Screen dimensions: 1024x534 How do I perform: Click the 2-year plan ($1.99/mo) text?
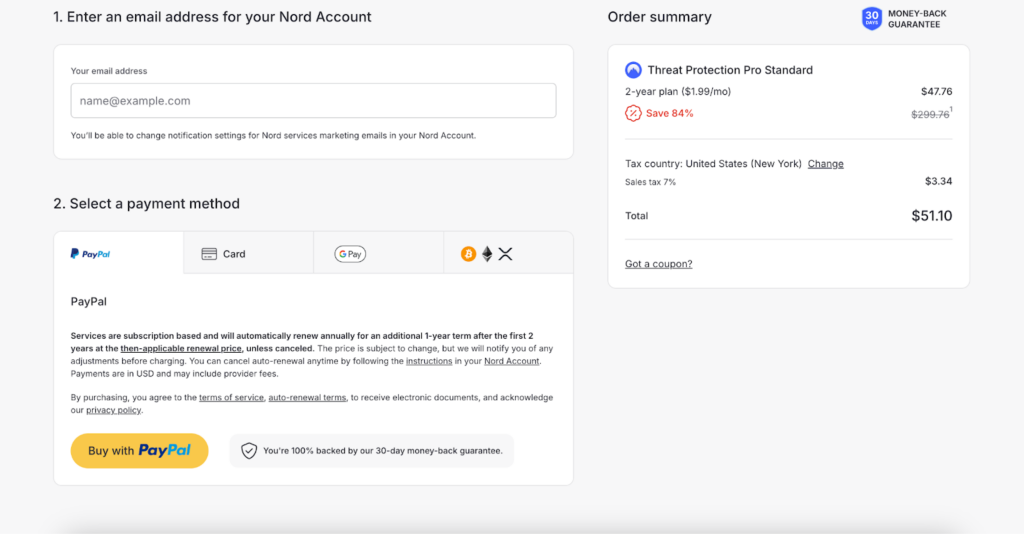[x=678, y=91]
